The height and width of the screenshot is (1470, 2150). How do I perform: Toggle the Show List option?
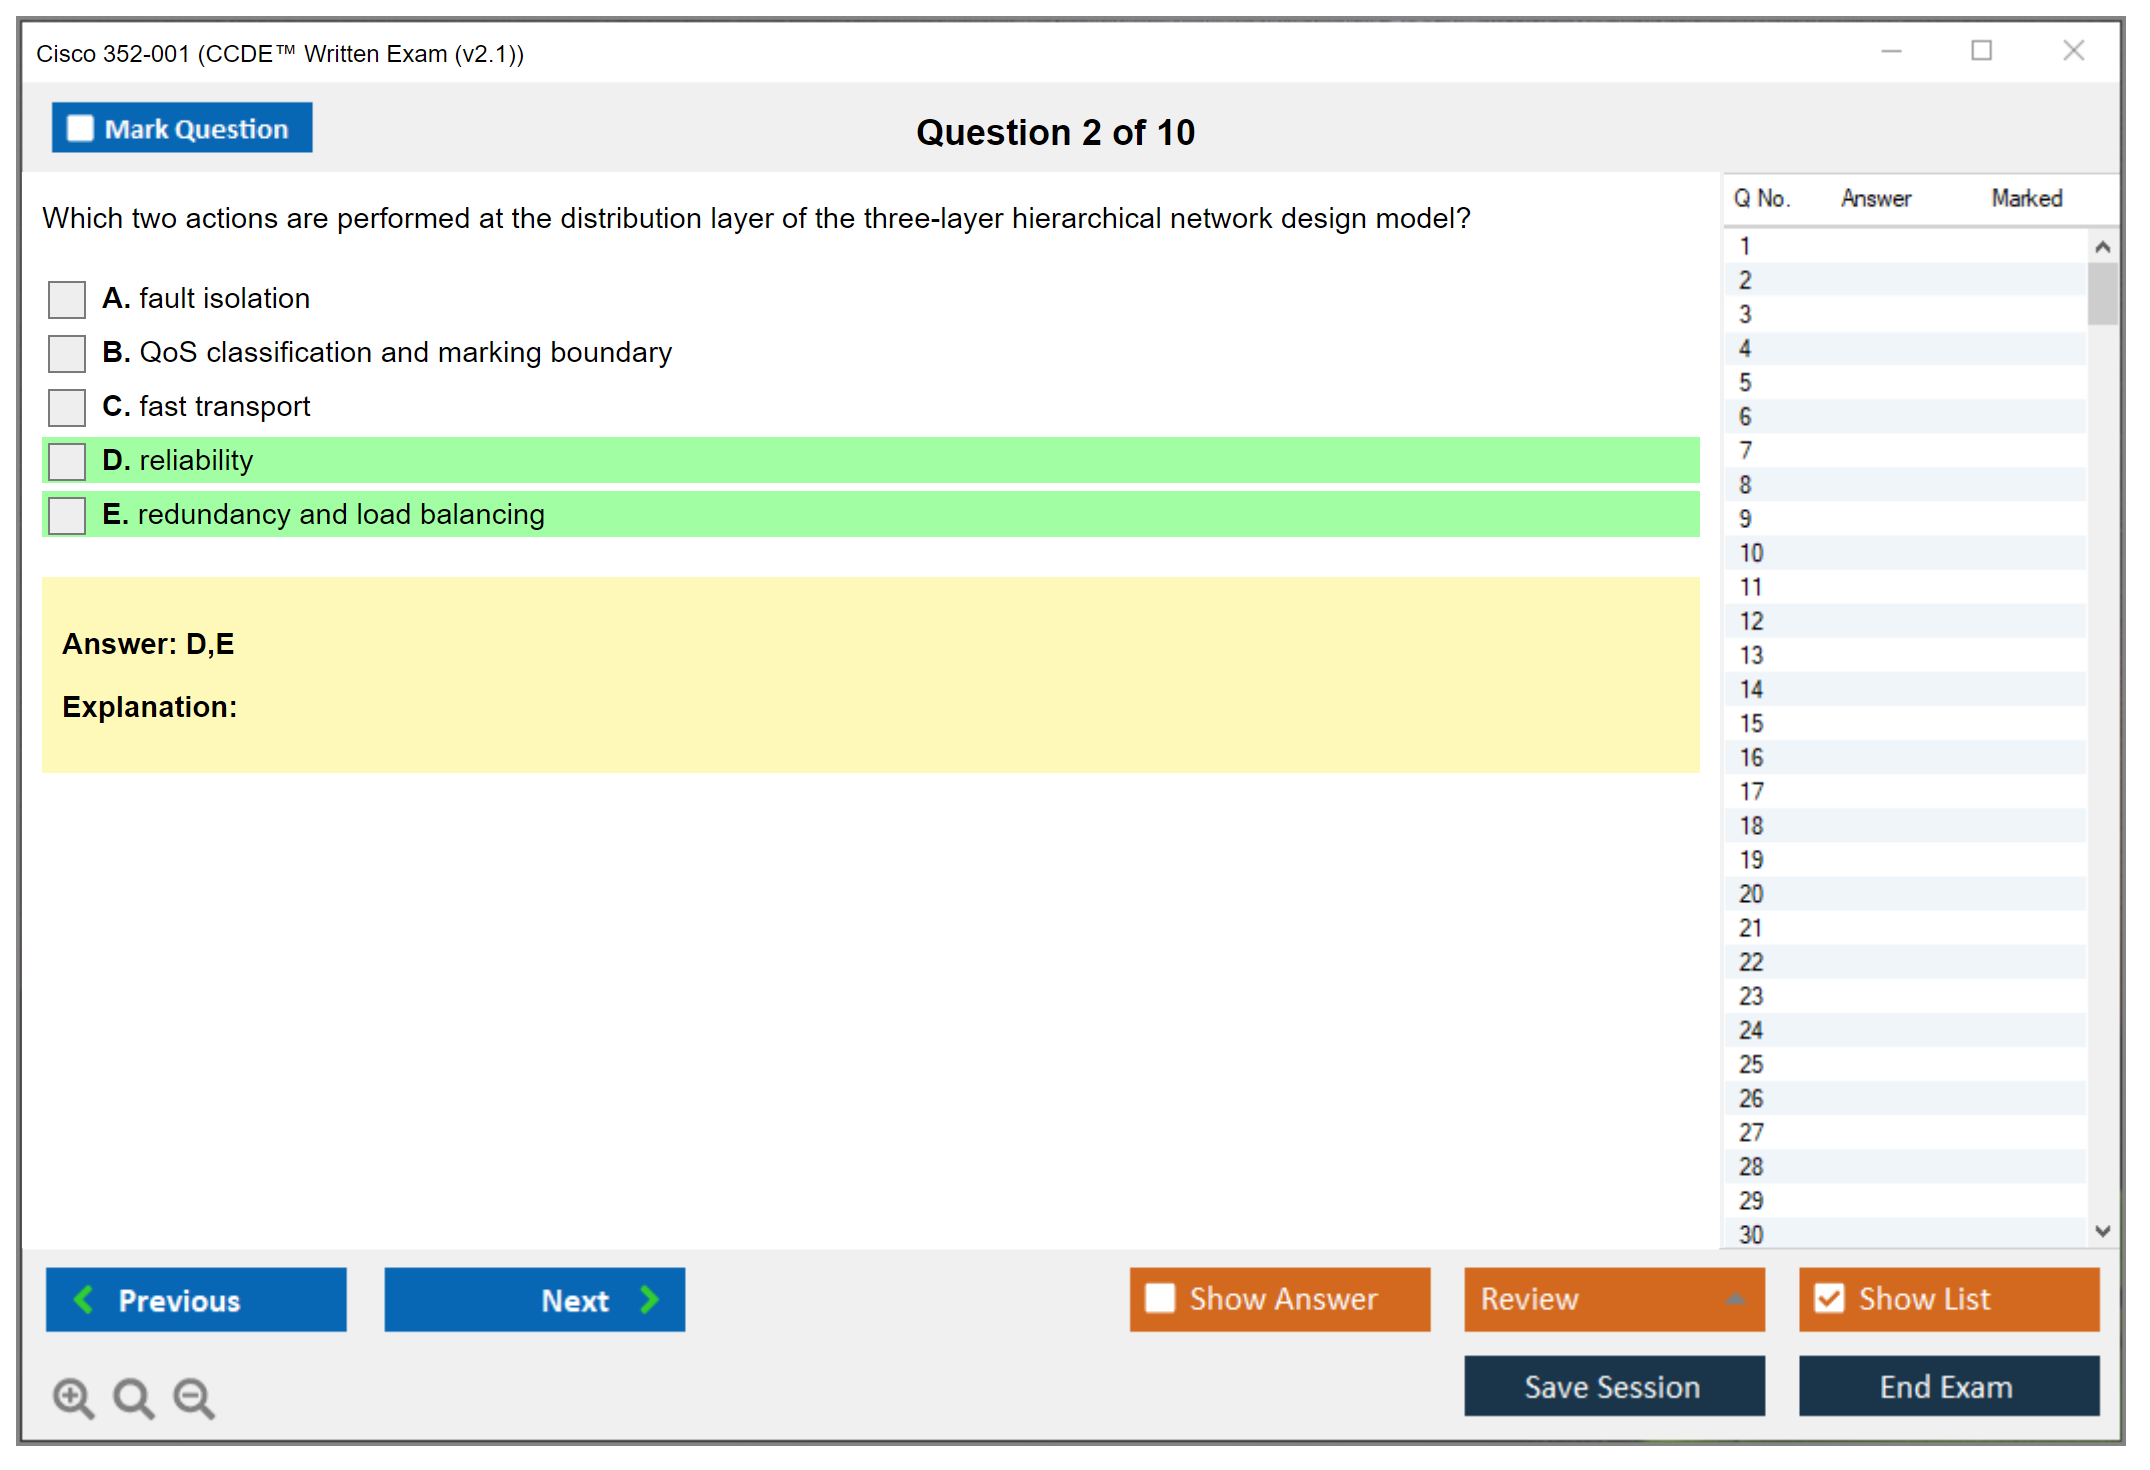1829,1298
